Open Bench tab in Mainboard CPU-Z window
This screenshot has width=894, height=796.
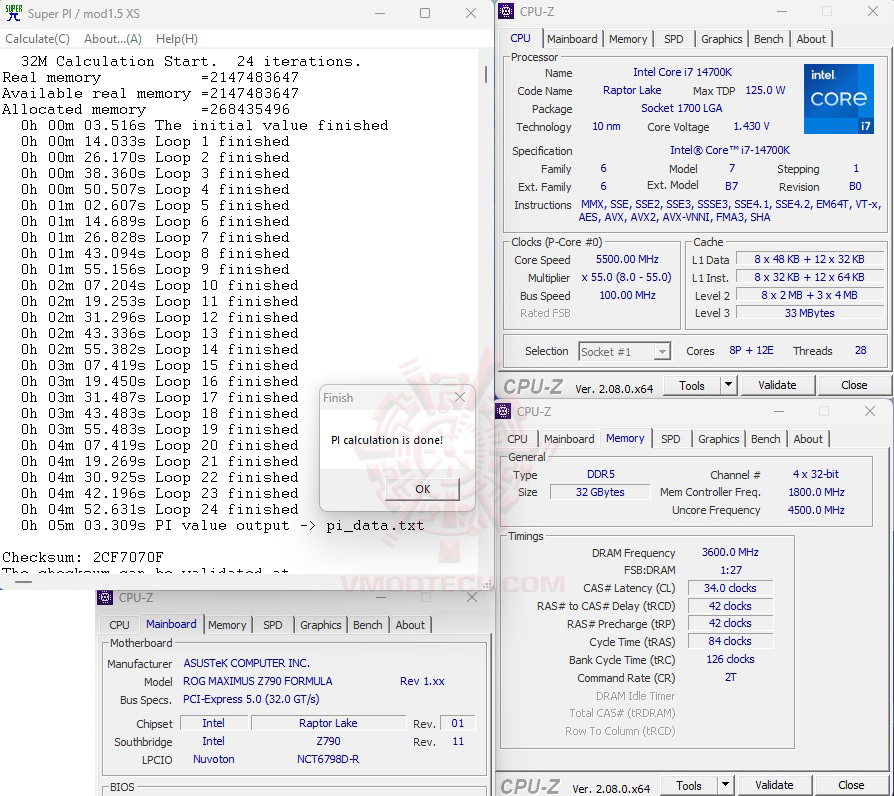(368, 625)
